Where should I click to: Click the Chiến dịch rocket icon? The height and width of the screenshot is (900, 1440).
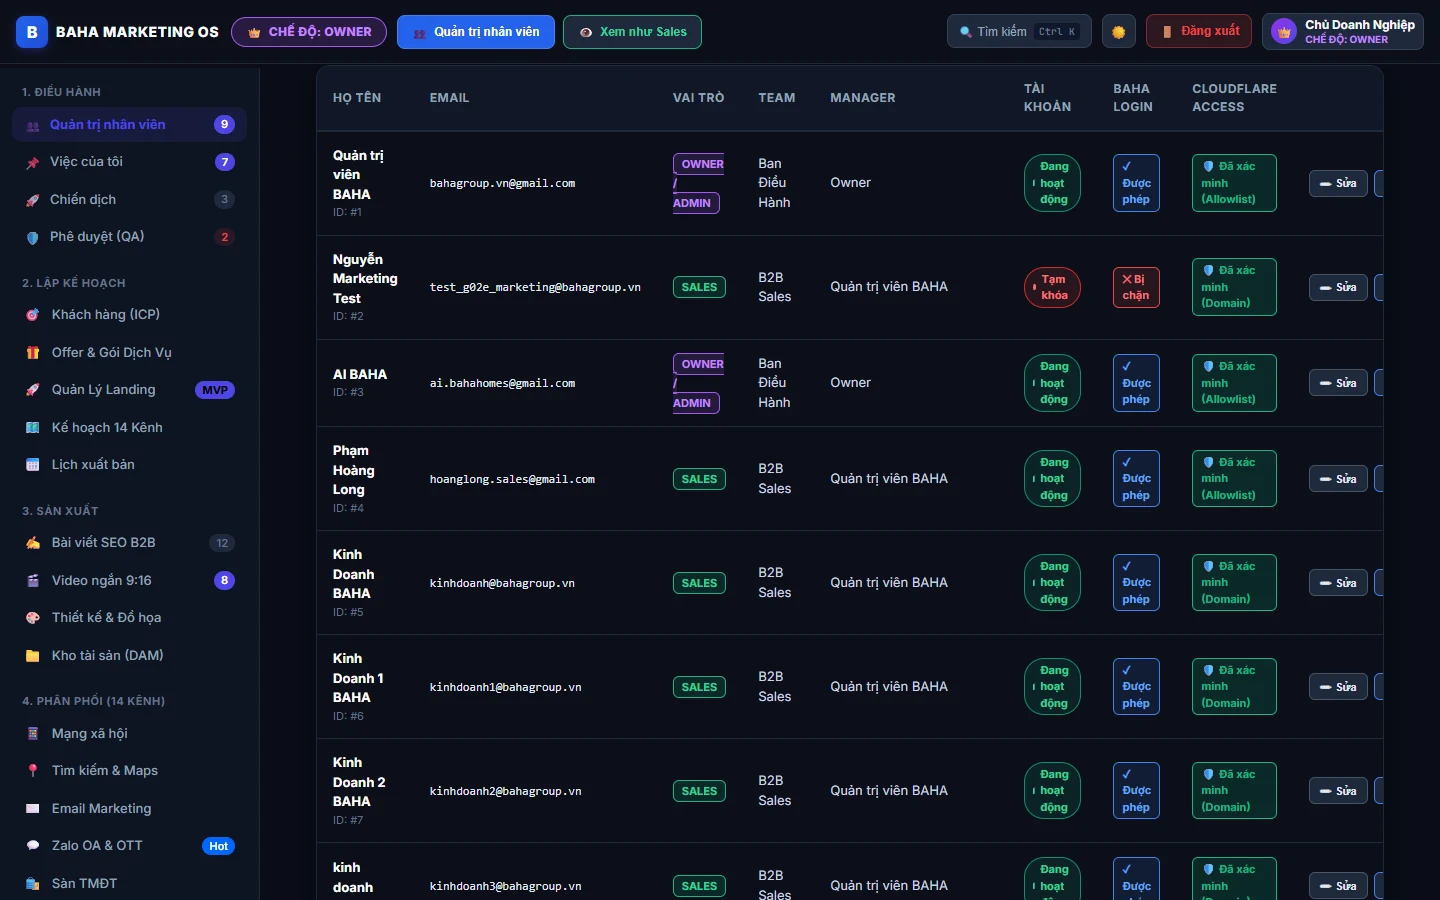pos(33,200)
